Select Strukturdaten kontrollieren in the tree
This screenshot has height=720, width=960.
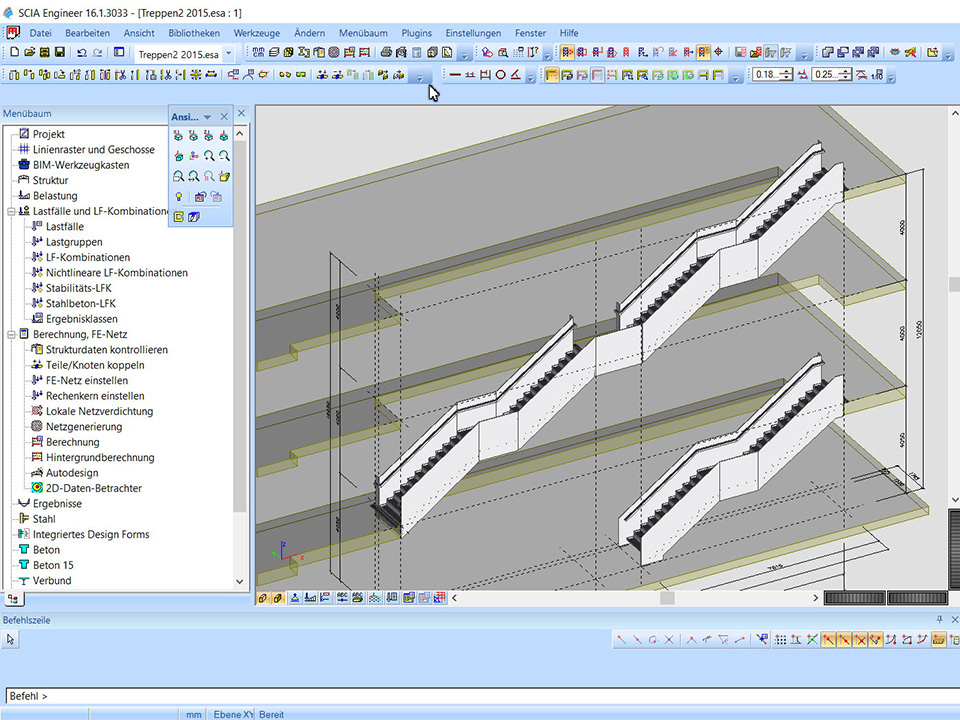[106, 350]
